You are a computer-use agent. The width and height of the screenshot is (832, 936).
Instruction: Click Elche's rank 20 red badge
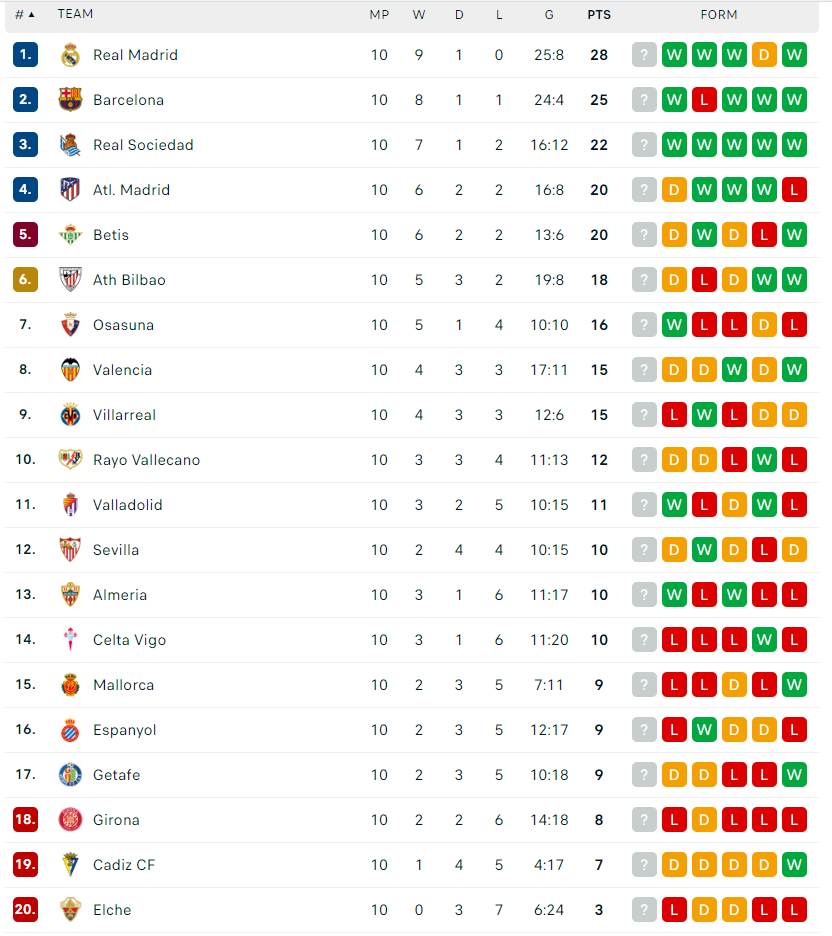25,910
